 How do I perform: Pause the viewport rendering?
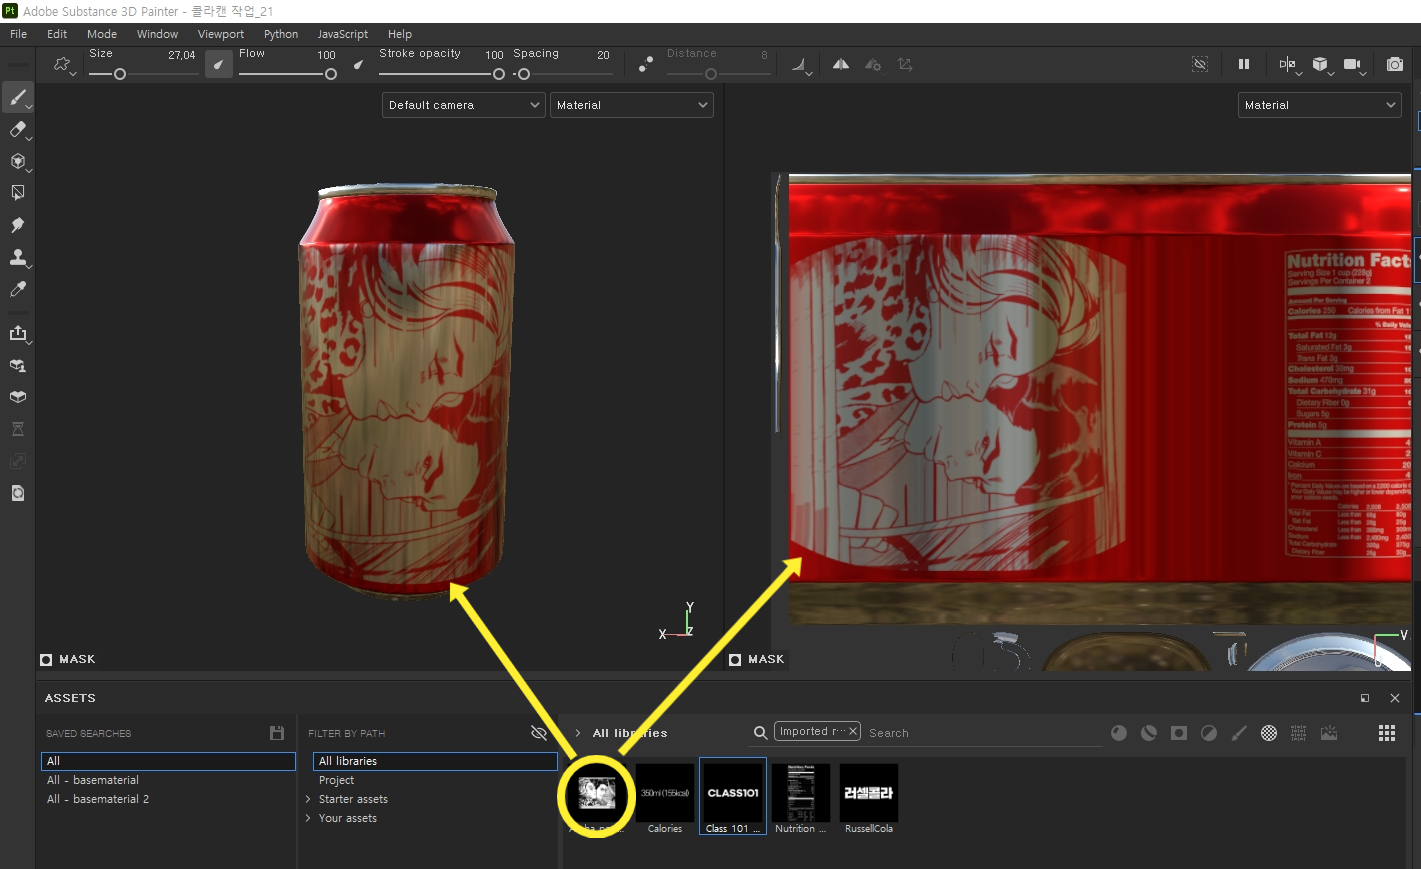[1244, 64]
